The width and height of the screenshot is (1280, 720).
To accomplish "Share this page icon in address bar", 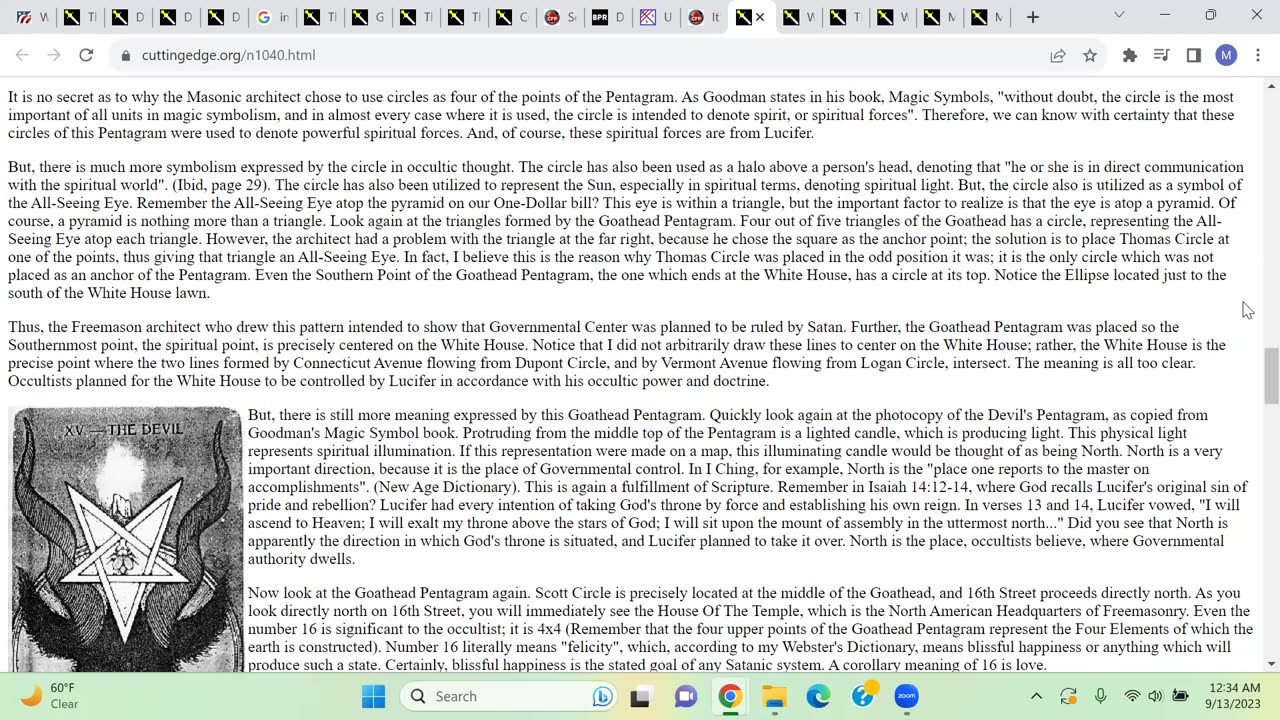I will pyautogui.click(x=1058, y=55).
